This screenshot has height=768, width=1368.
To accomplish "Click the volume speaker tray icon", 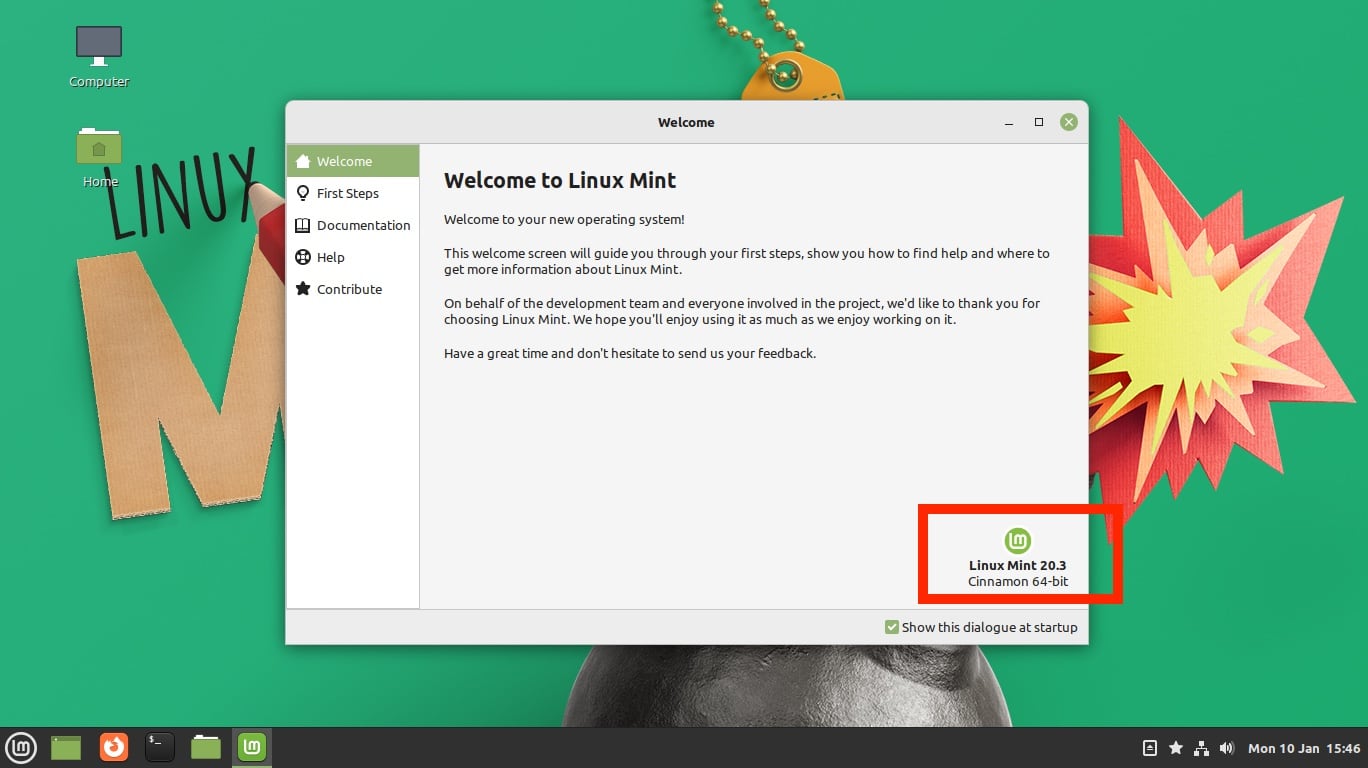I will [x=1227, y=748].
